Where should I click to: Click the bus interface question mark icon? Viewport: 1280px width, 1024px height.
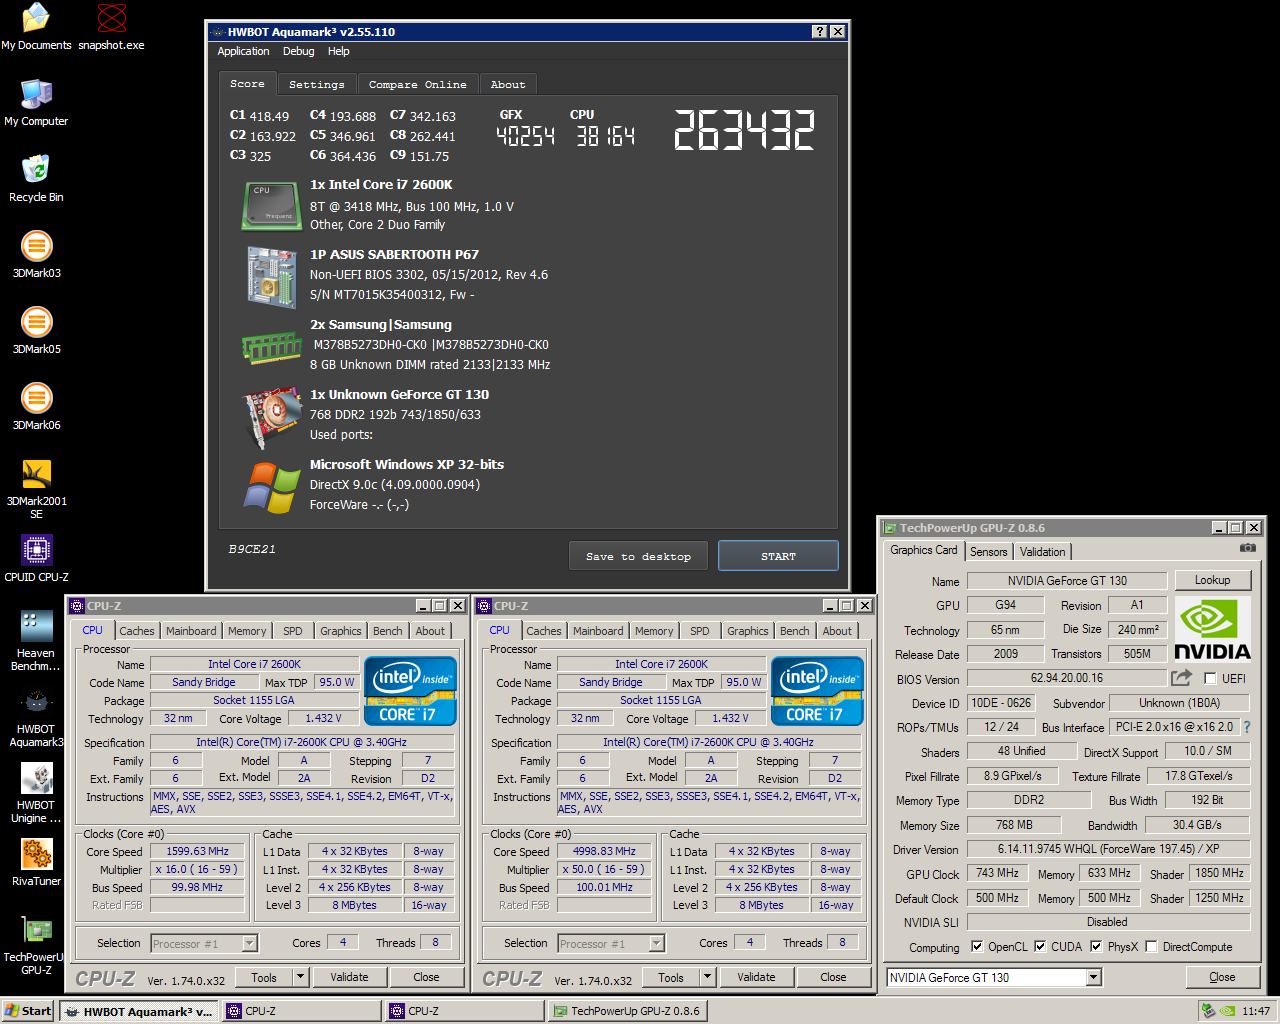[1247, 727]
